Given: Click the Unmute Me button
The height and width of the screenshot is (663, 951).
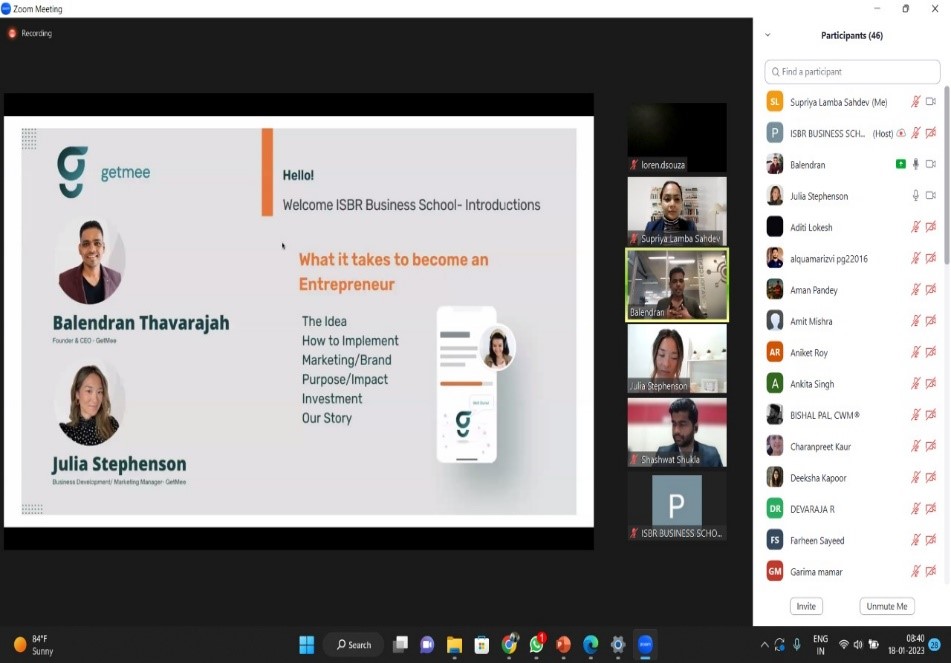Looking at the screenshot, I should coord(887,606).
